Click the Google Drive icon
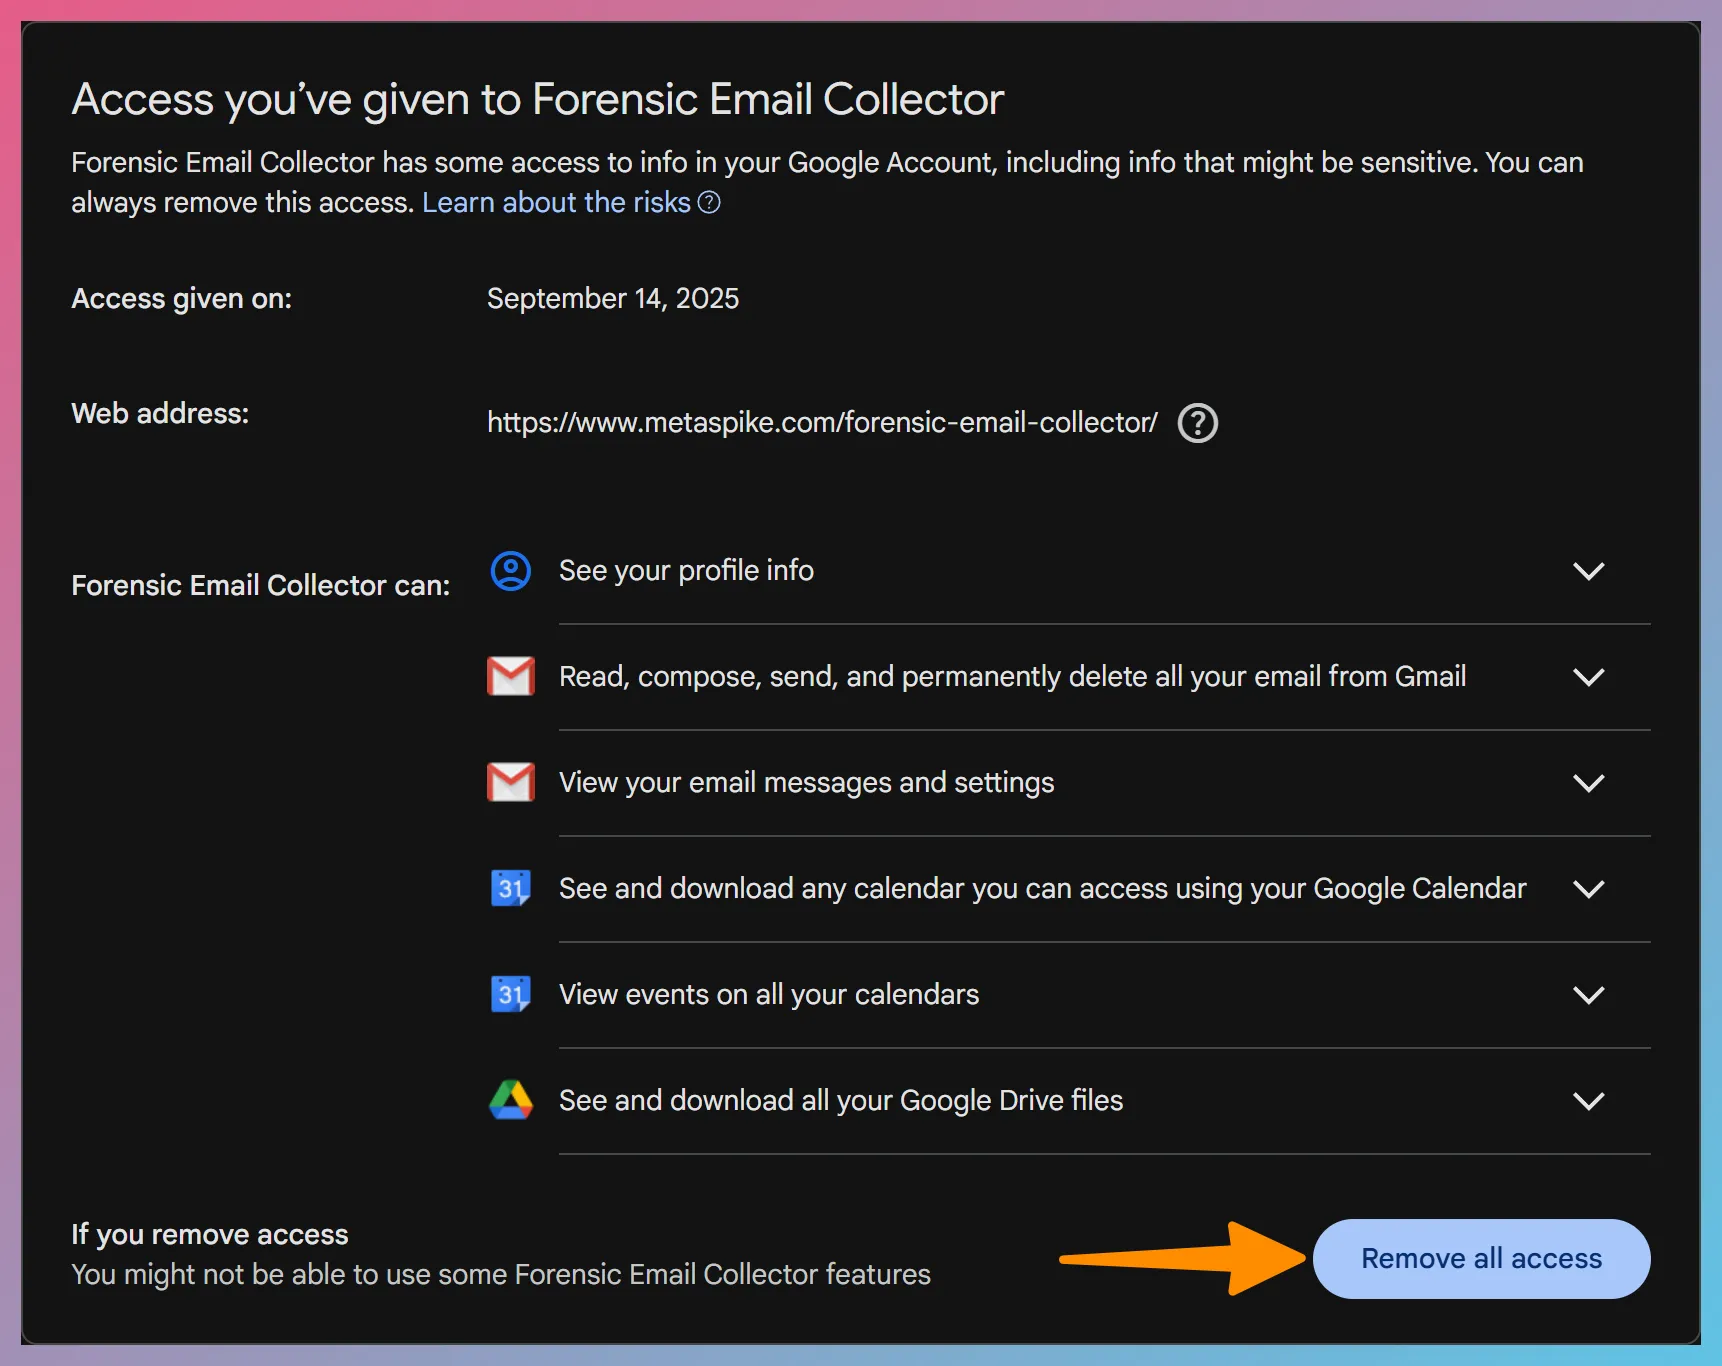This screenshot has width=1722, height=1366. pos(510,1100)
